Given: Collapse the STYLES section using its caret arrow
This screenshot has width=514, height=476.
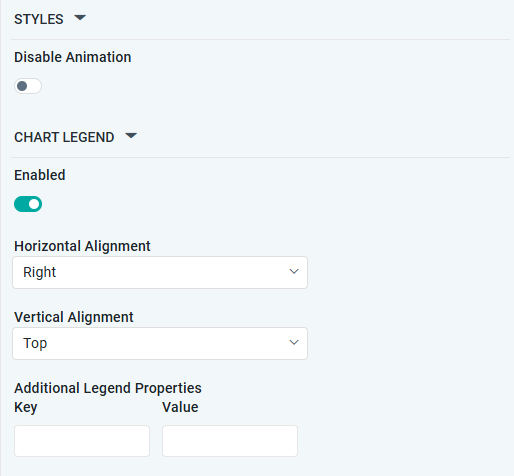Looking at the screenshot, I should point(80,18).
